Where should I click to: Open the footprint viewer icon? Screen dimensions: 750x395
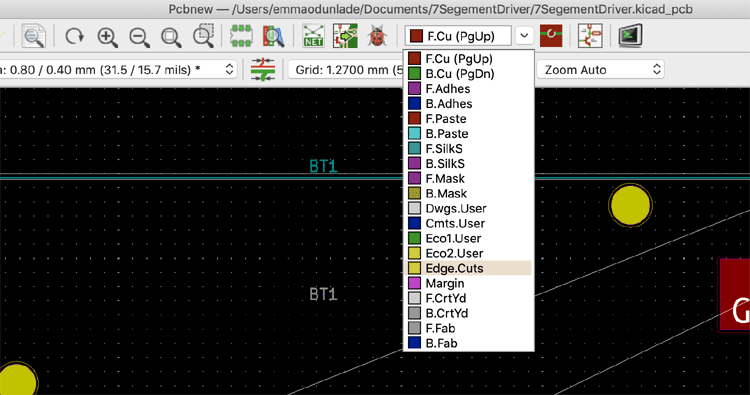273,36
